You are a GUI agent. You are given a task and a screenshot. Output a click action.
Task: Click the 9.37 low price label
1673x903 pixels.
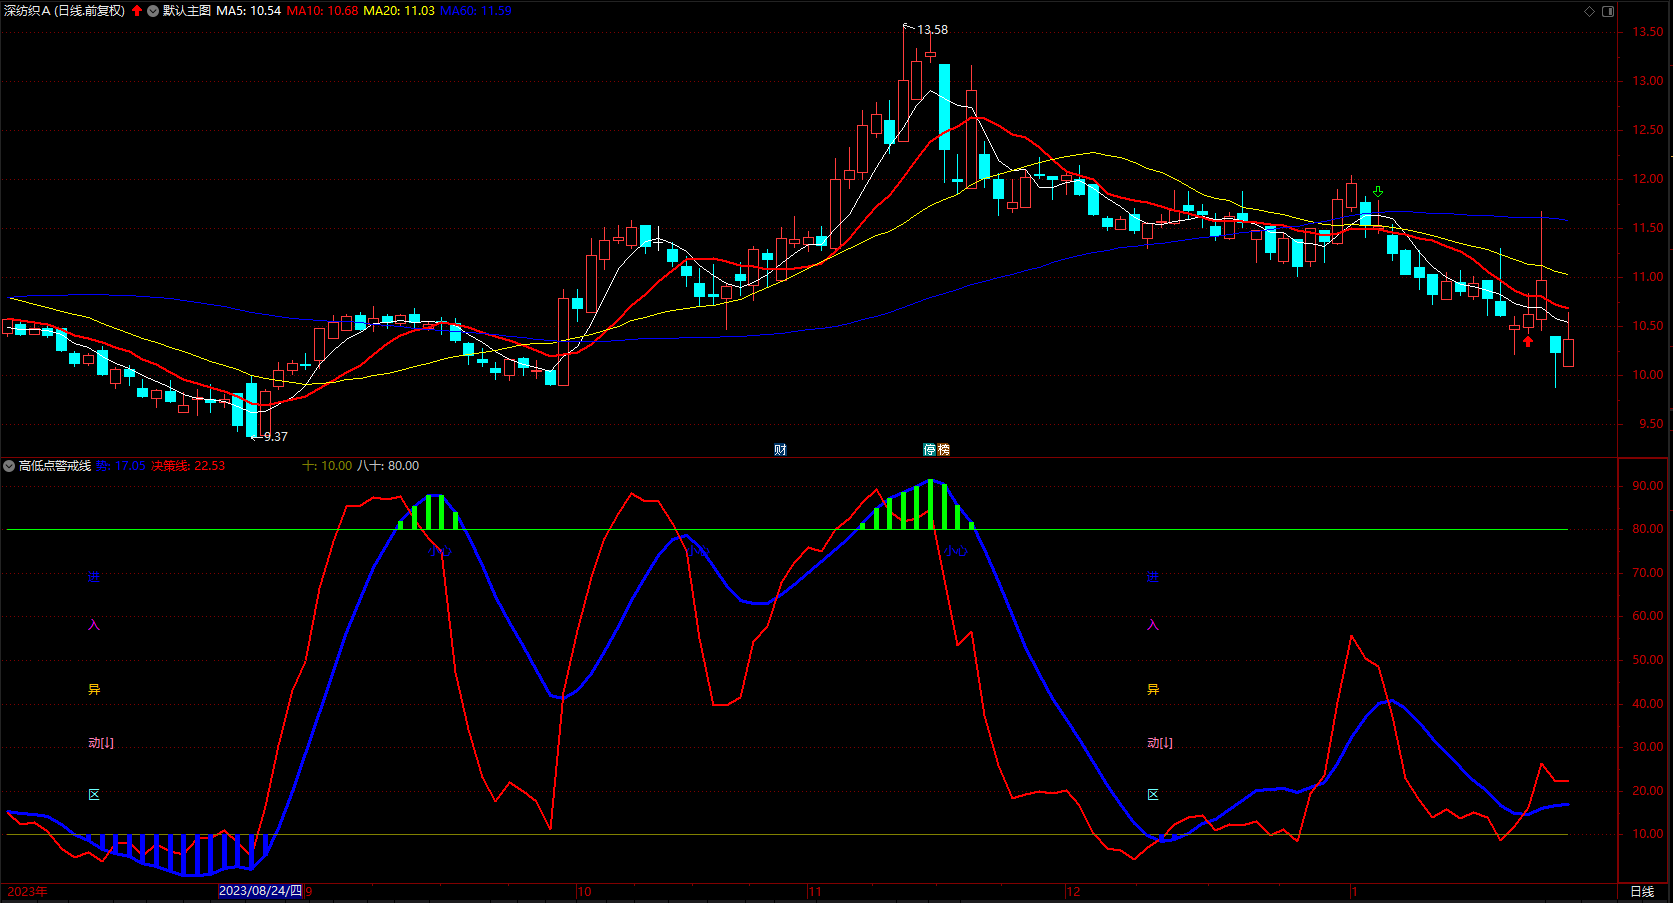click(x=275, y=437)
